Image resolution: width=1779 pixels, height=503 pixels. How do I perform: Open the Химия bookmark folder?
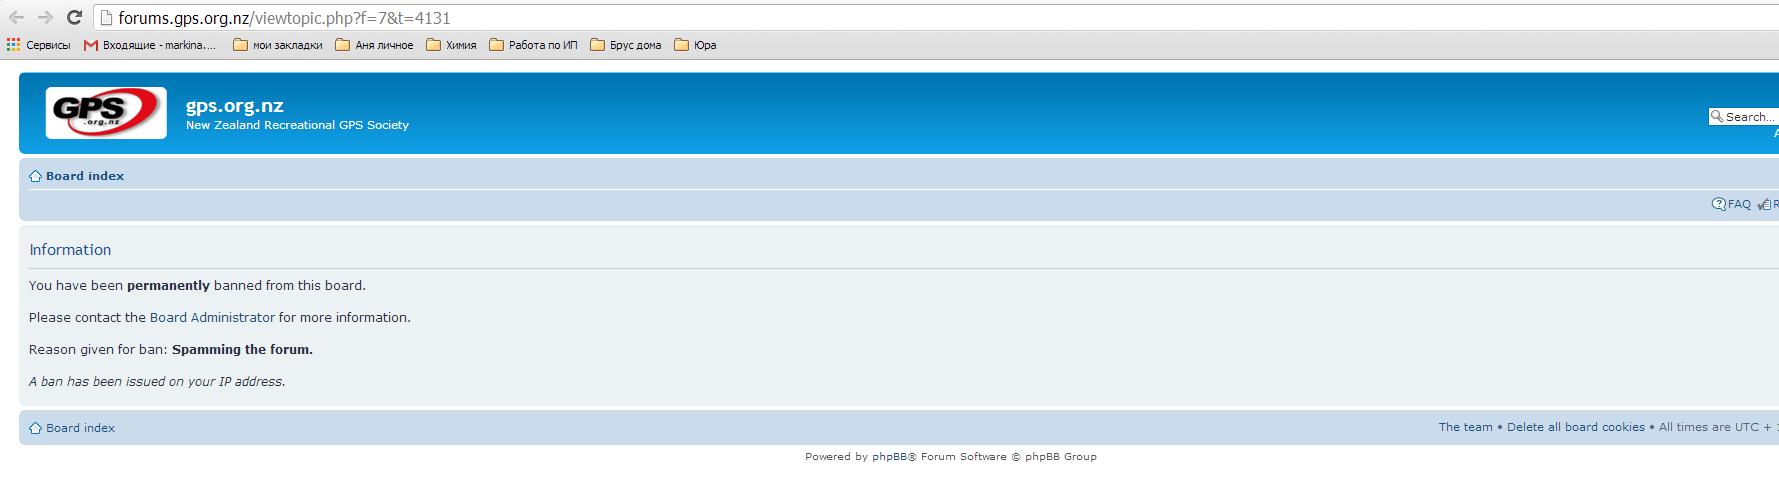451,45
